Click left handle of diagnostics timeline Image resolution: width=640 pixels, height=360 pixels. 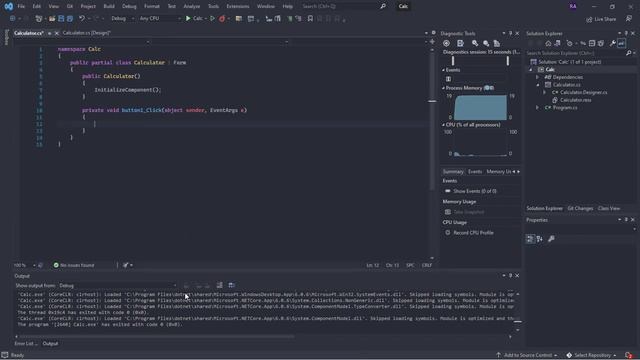(x=453, y=61)
